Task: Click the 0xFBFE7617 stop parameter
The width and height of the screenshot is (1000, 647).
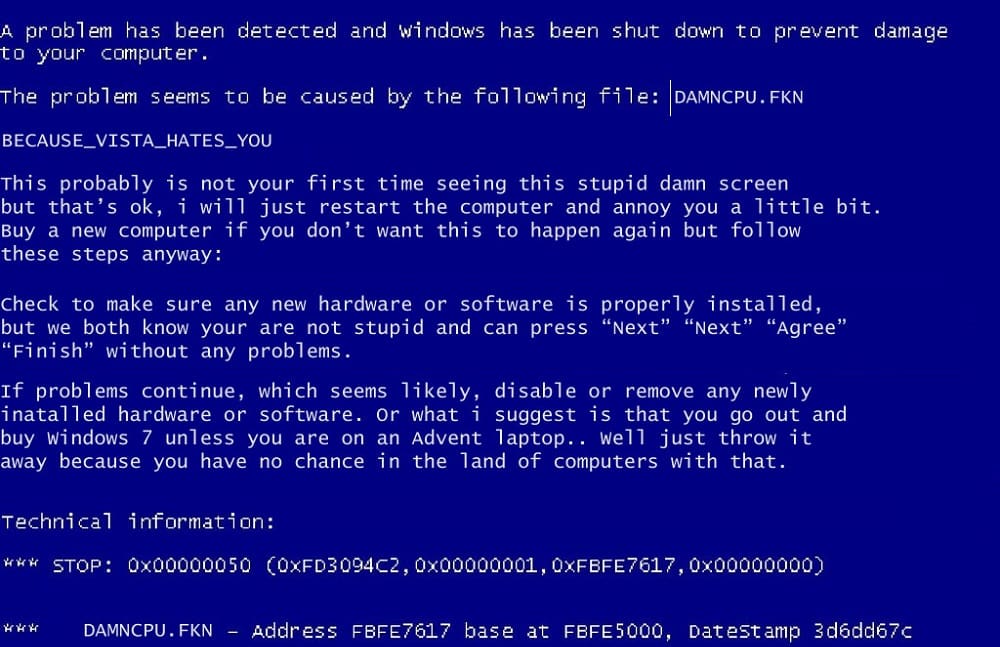Action: tap(614, 565)
